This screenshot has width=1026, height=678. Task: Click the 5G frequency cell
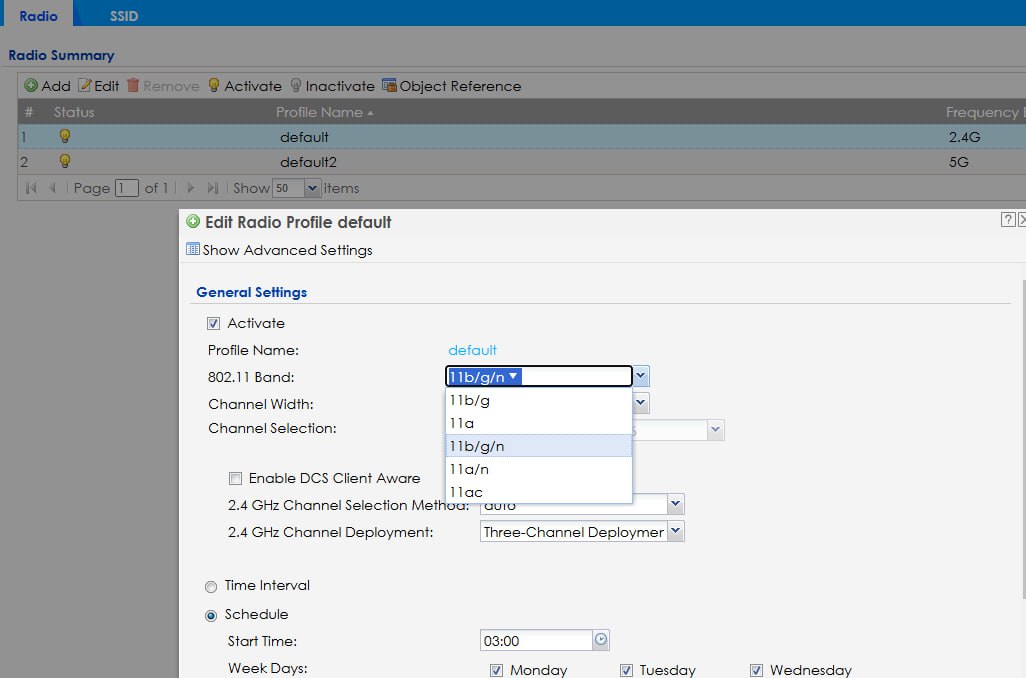pyautogui.click(x=959, y=162)
